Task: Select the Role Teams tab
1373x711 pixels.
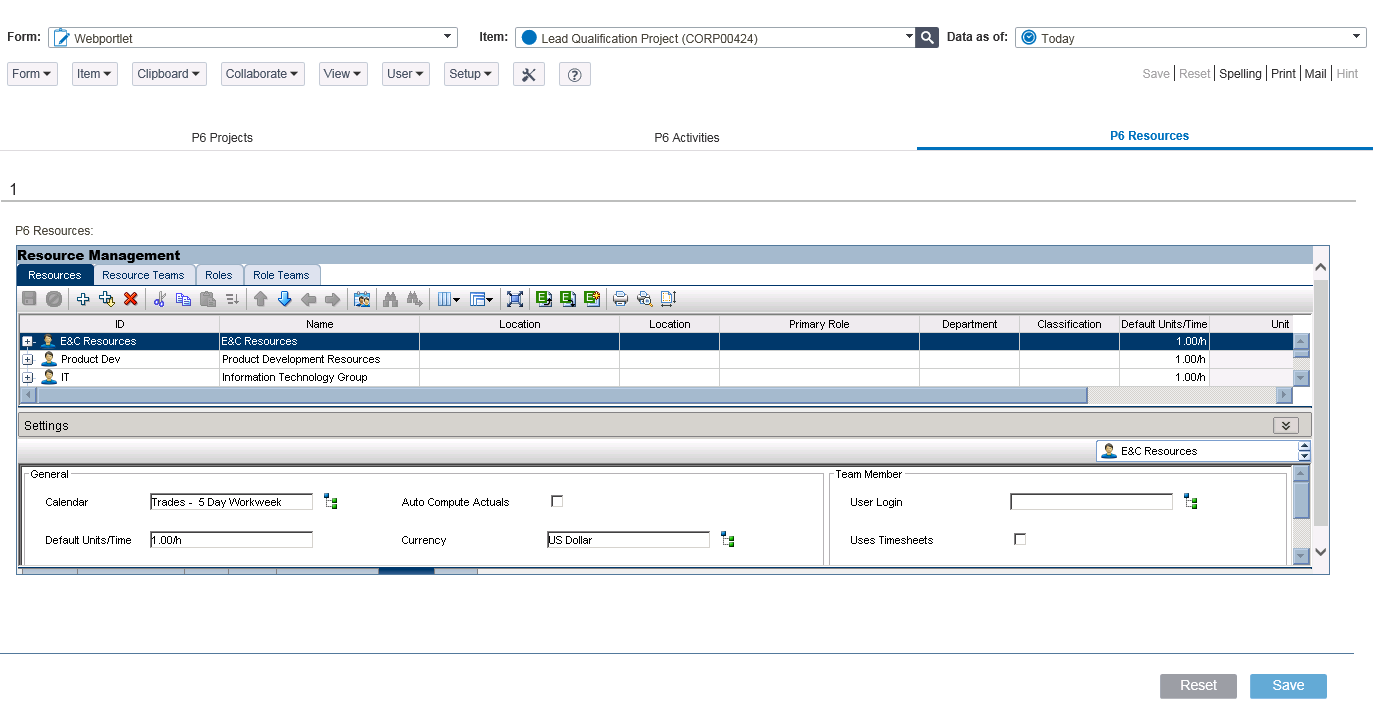Action: (x=282, y=275)
